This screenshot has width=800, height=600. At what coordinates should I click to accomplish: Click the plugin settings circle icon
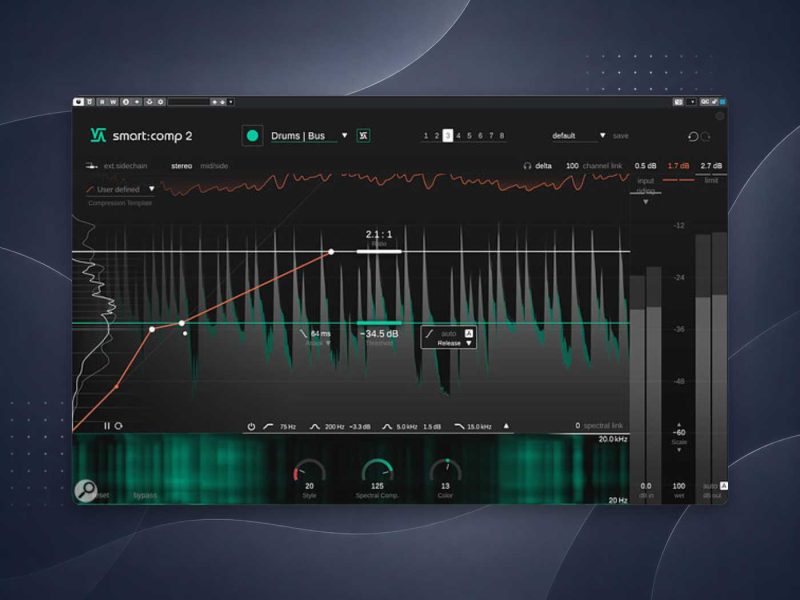pyautogui.click(x=720, y=116)
